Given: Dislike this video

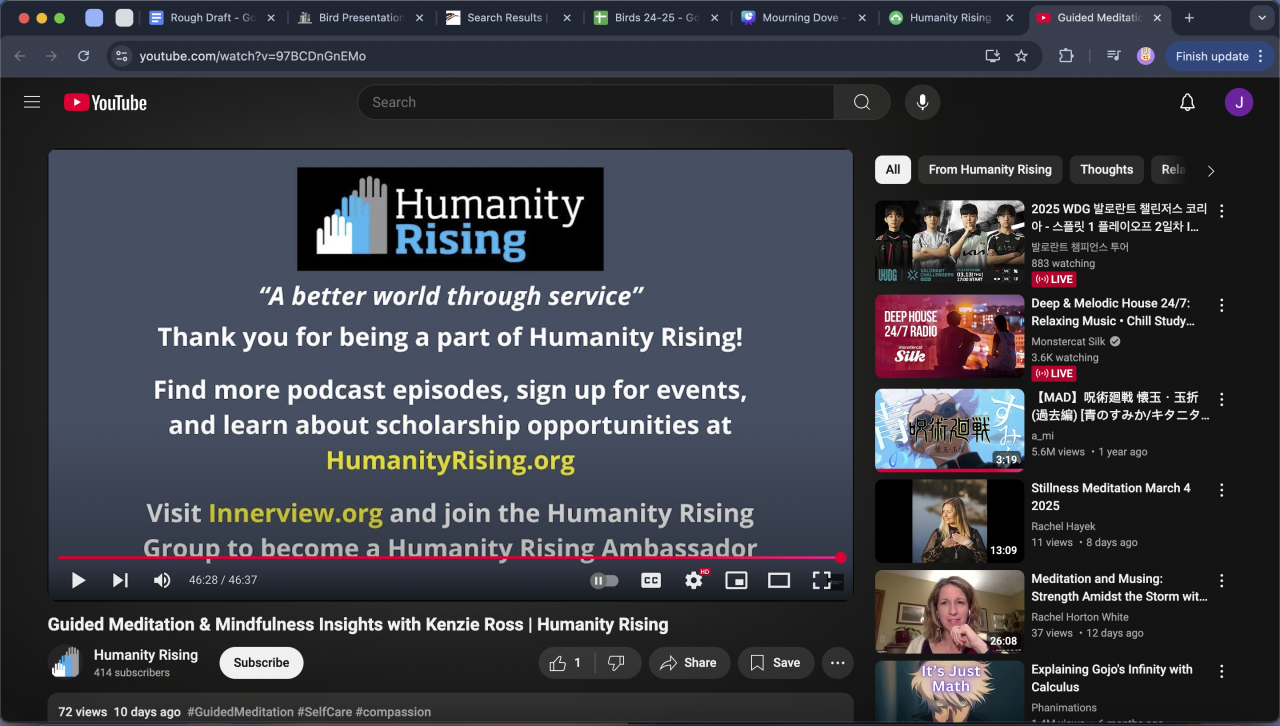Looking at the screenshot, I should pyautogui.click(x=617, y=662).
